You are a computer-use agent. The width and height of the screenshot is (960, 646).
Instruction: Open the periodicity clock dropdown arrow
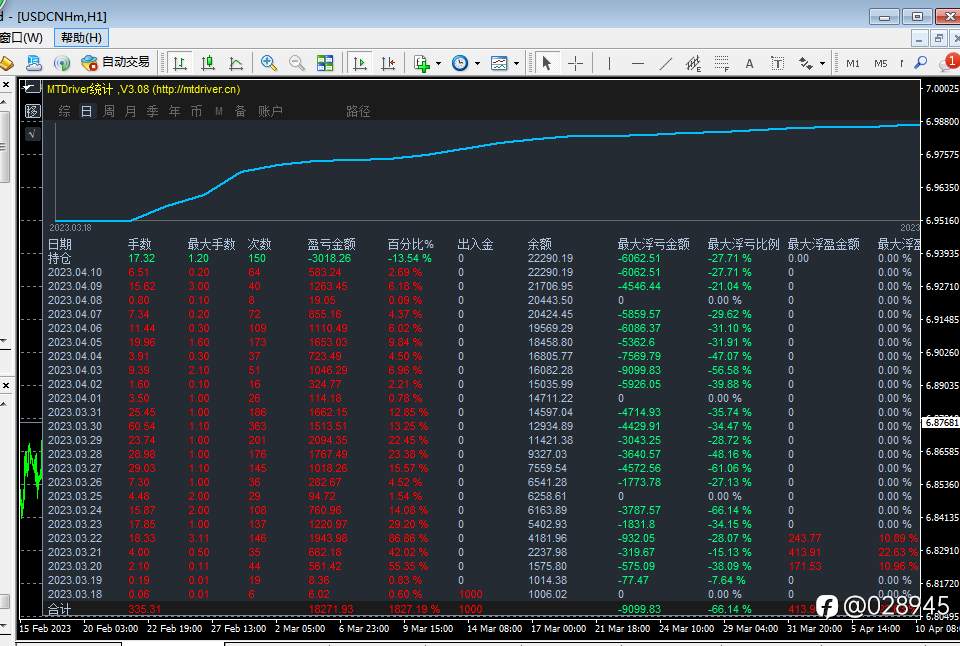click(477, 64)
